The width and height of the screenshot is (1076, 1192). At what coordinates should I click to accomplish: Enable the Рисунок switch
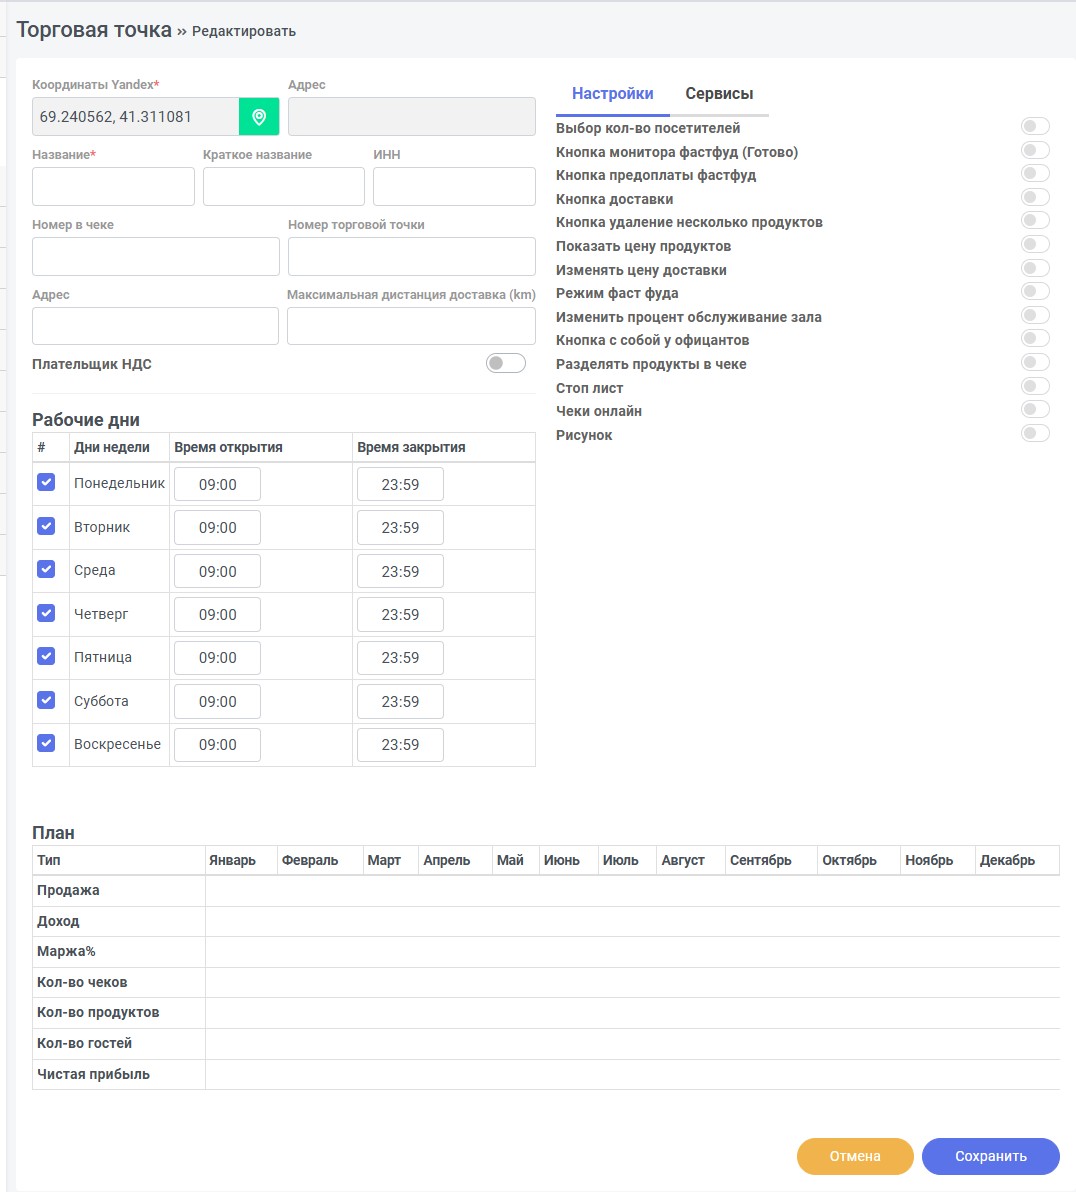pyautogui.click(x=1035, y=433)
